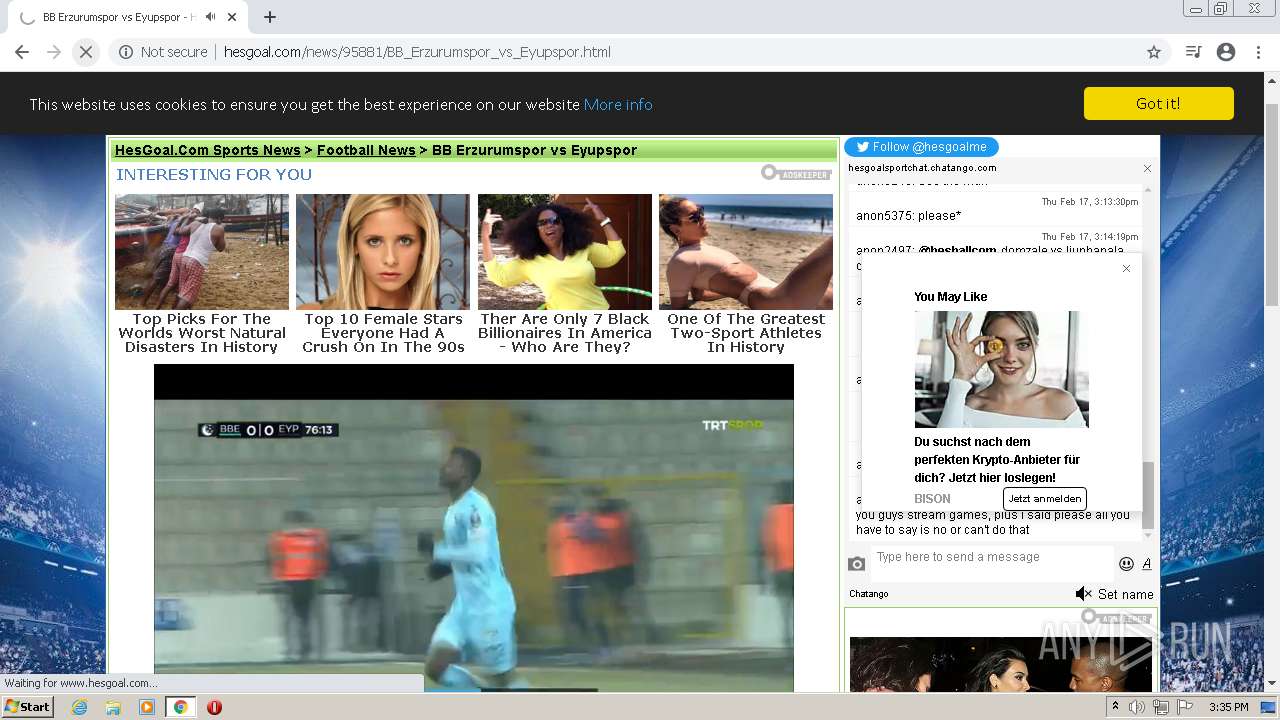Image resolution: width=1280 pixels, height=720 pixels.
Task: Bookmark this page with the star
Action: 1154,52
